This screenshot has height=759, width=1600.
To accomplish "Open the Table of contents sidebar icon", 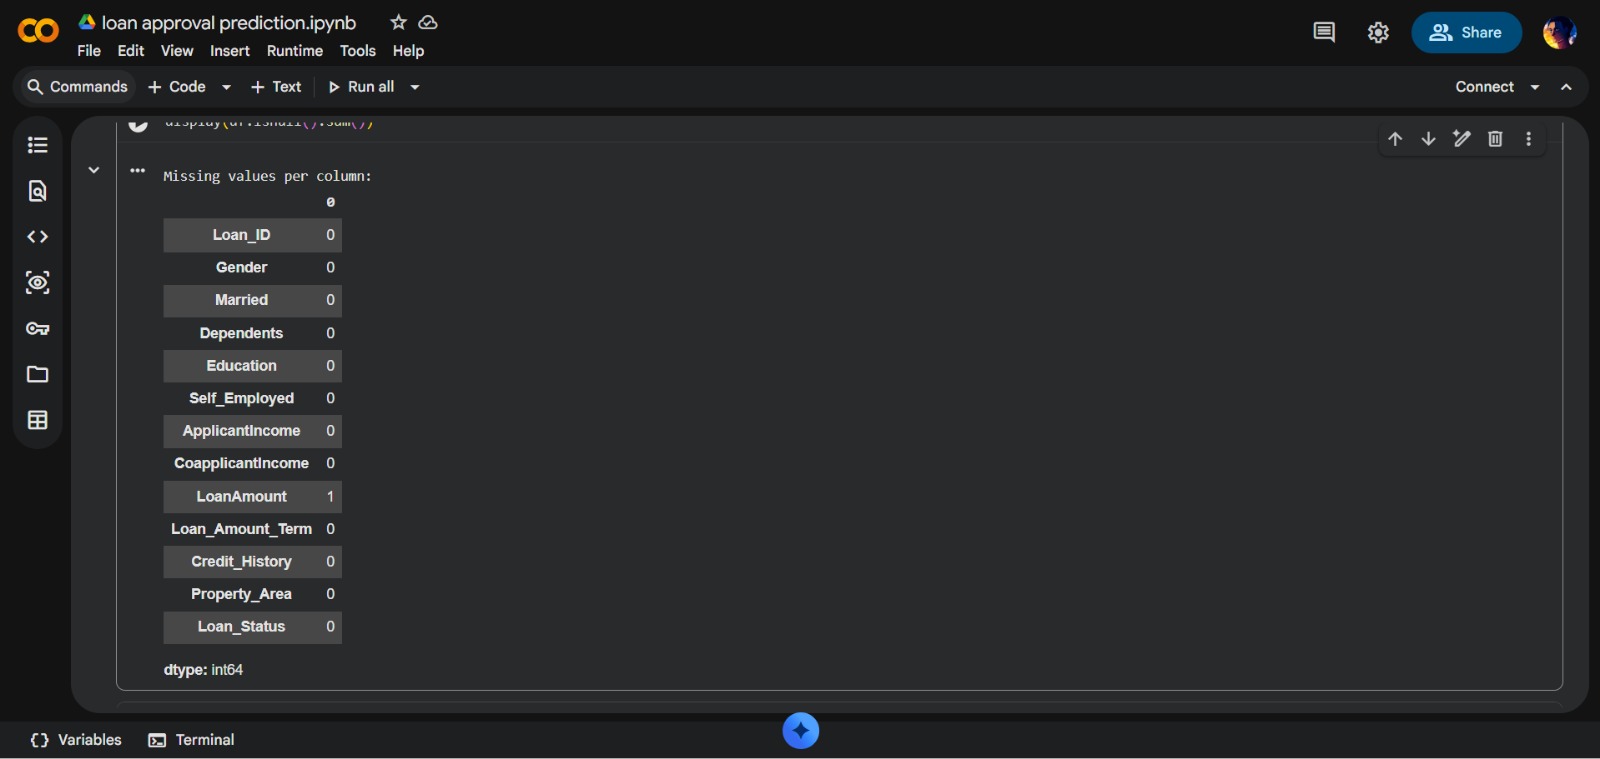I will [x=38, y=145].
